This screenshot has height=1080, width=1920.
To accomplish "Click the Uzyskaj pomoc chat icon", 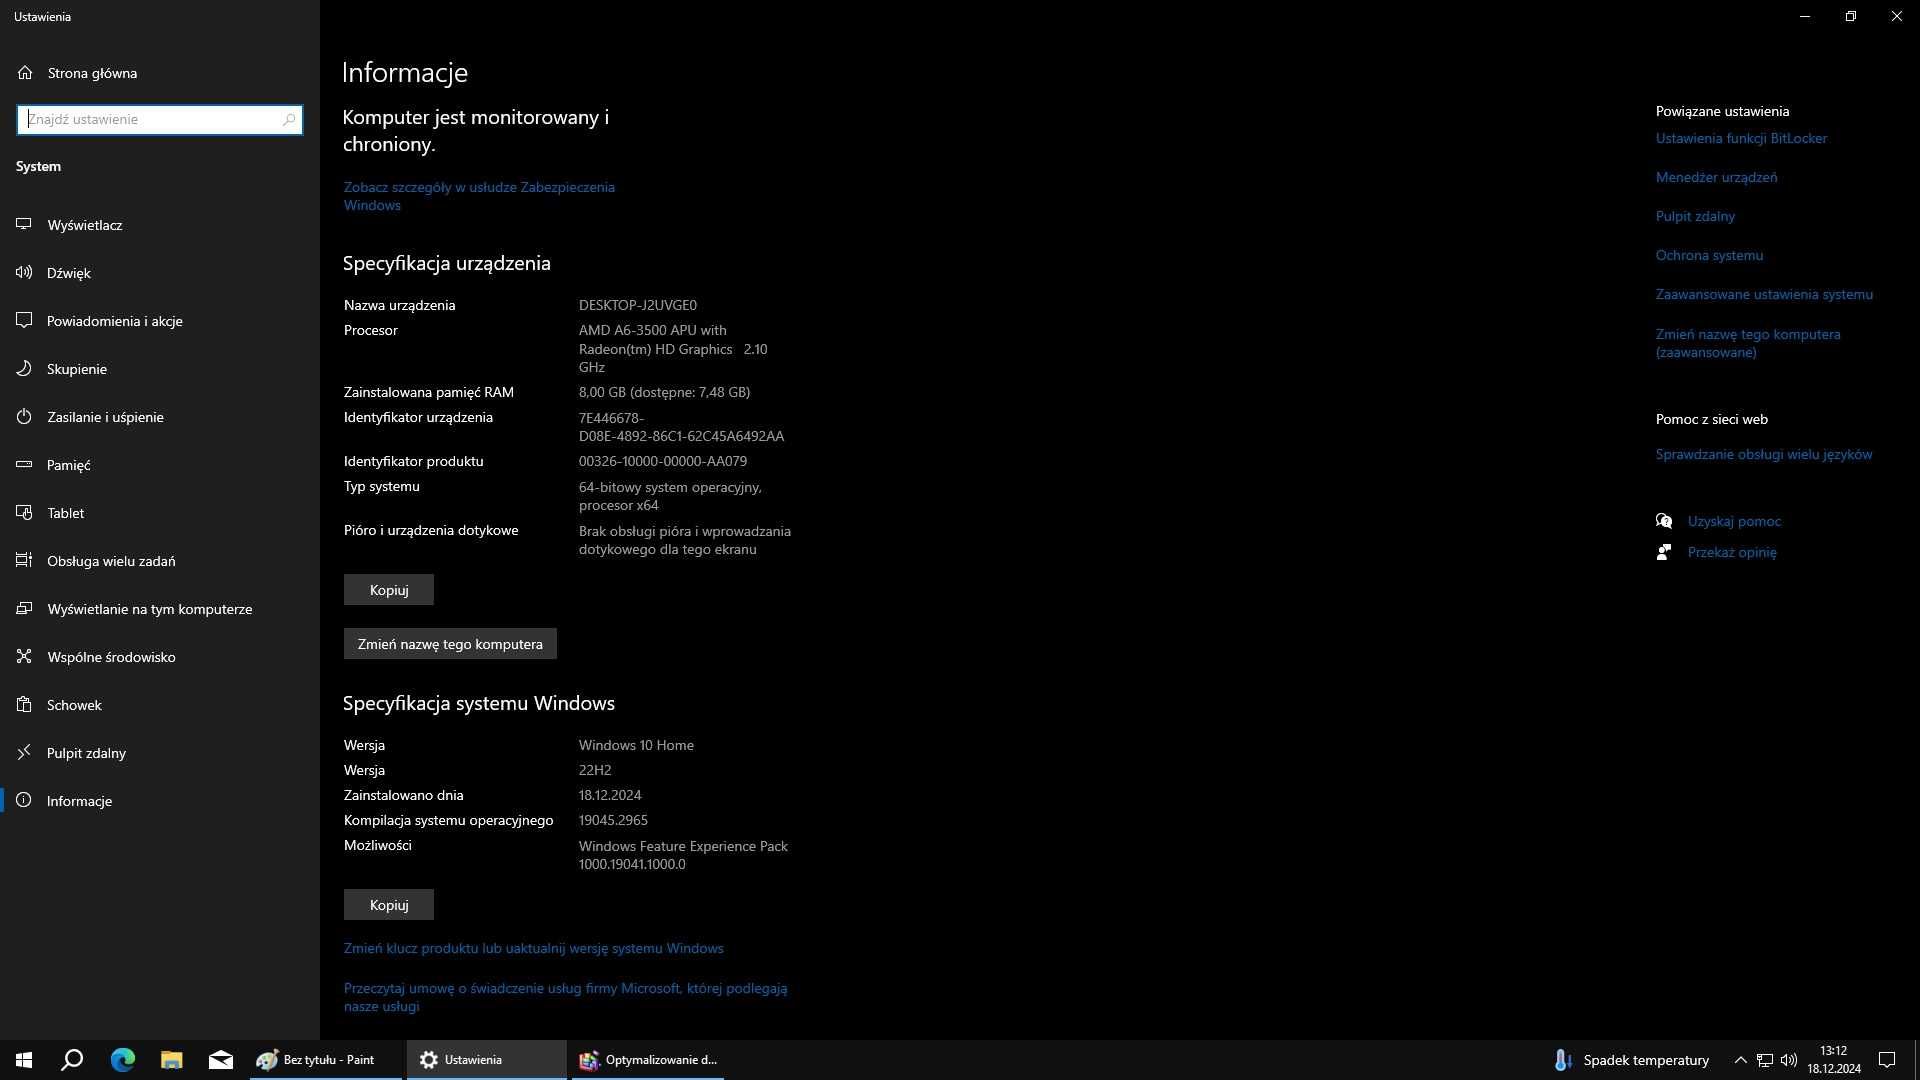I will (x=1664, y=521).
